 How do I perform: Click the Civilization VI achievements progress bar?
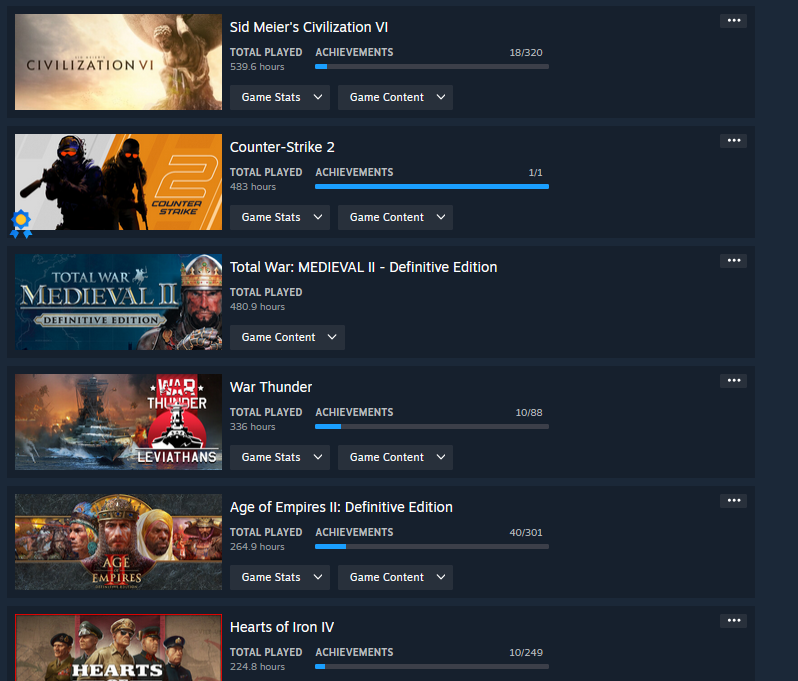tap(432, 67)
